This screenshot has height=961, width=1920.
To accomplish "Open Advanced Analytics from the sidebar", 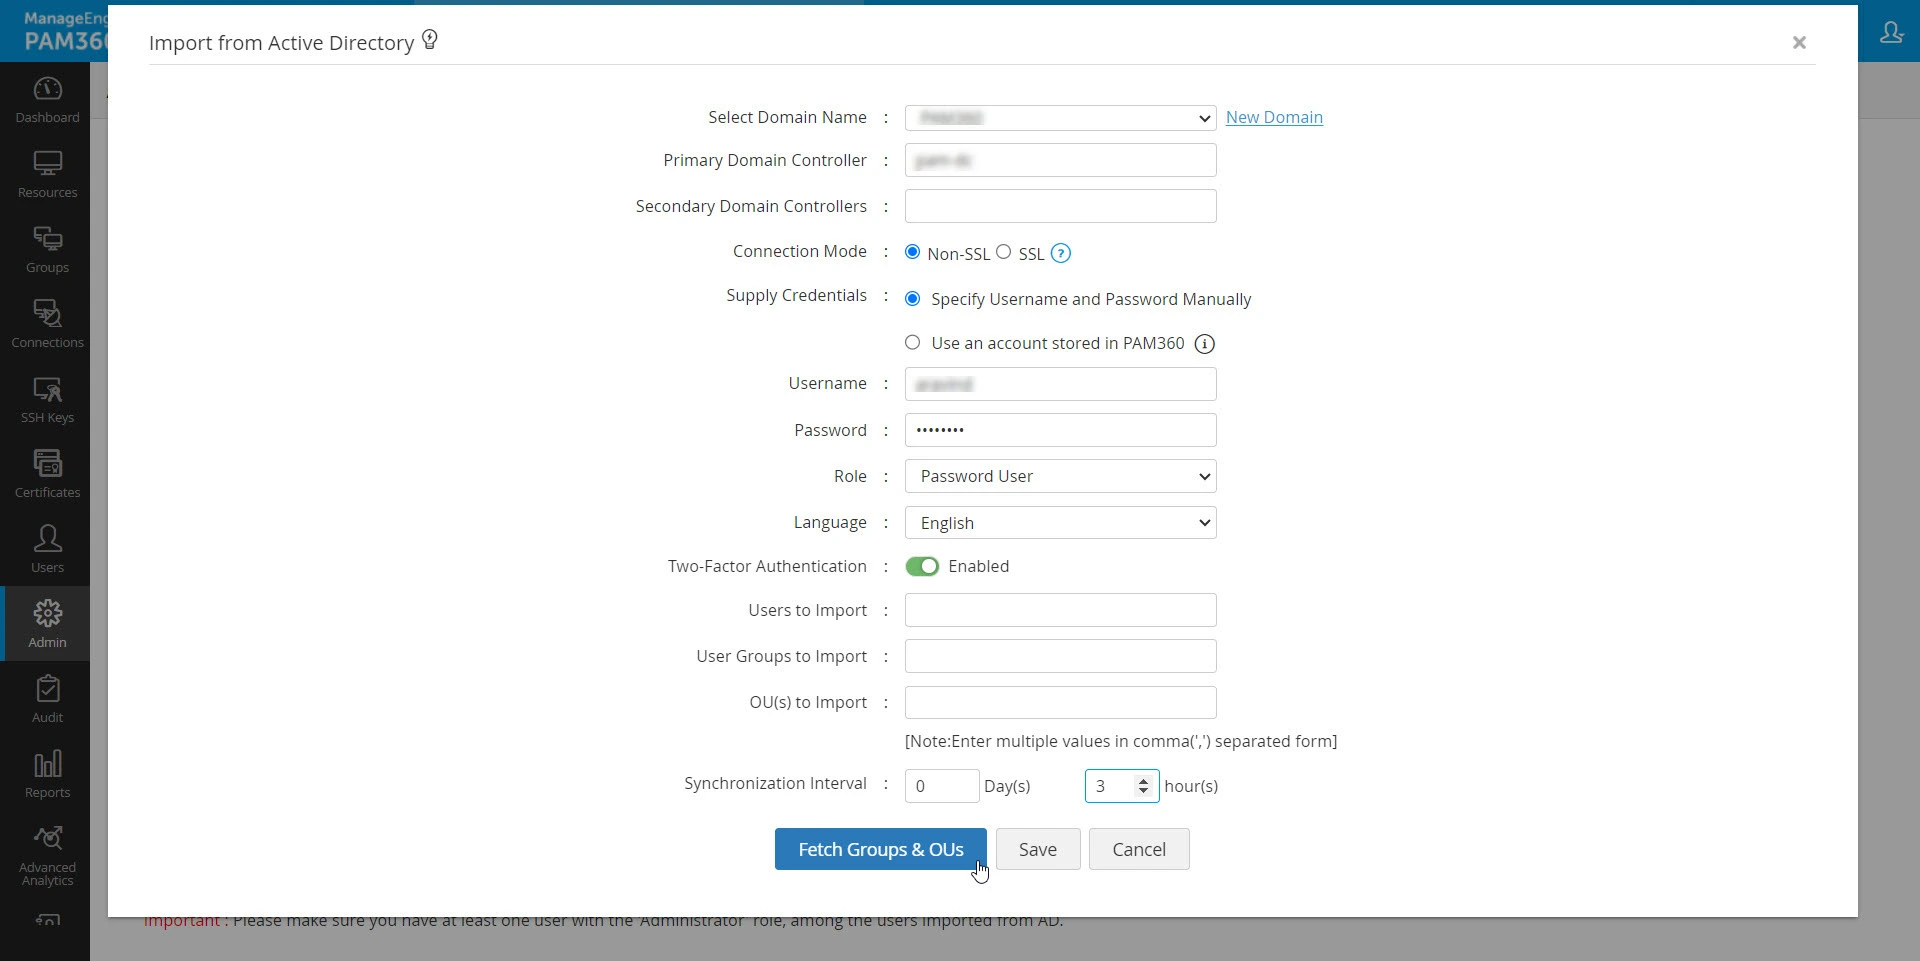I will point(46,852).
